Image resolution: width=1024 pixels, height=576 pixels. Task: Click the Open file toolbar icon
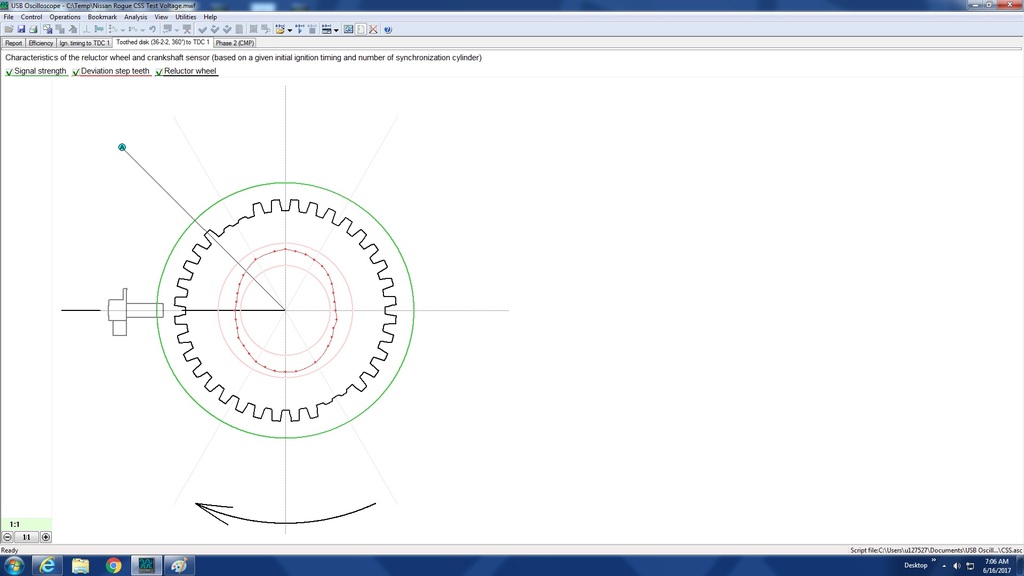[x=8, y=29]
